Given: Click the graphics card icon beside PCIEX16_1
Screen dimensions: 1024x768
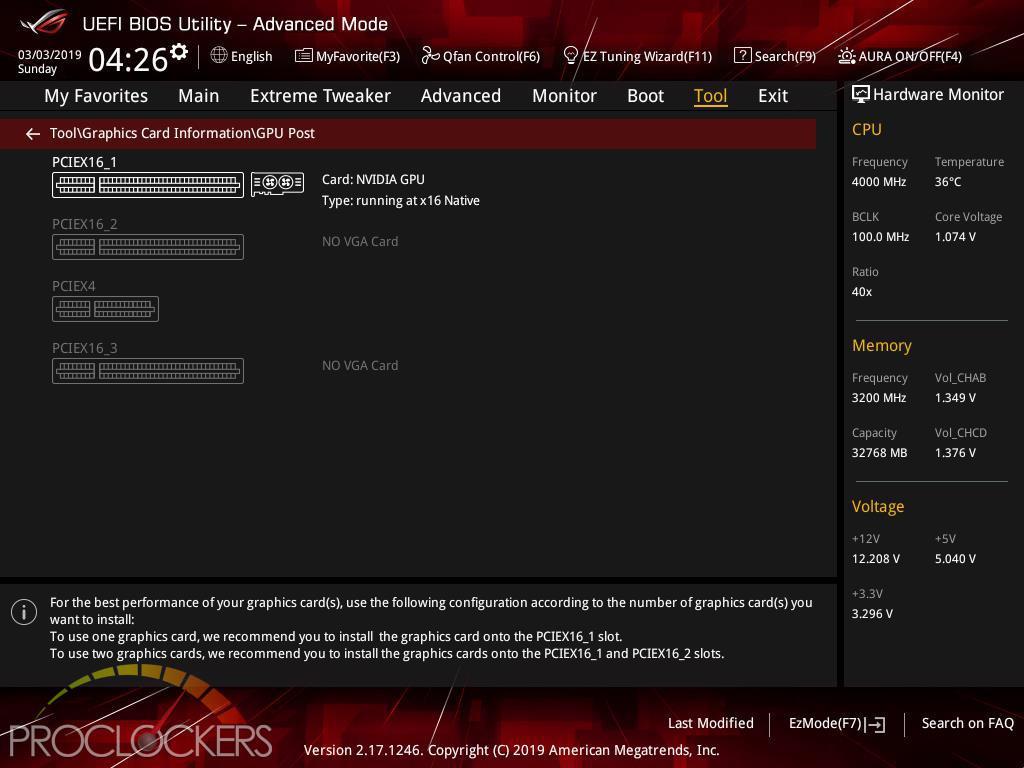Looking at the screenshot, I should [278, 184].
